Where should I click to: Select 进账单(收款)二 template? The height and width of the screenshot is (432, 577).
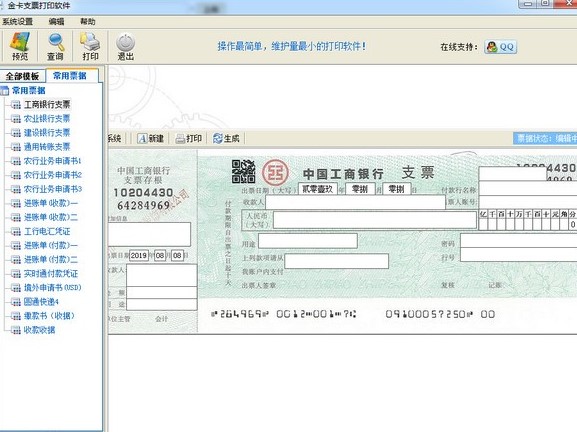click(x=51, y=217)
